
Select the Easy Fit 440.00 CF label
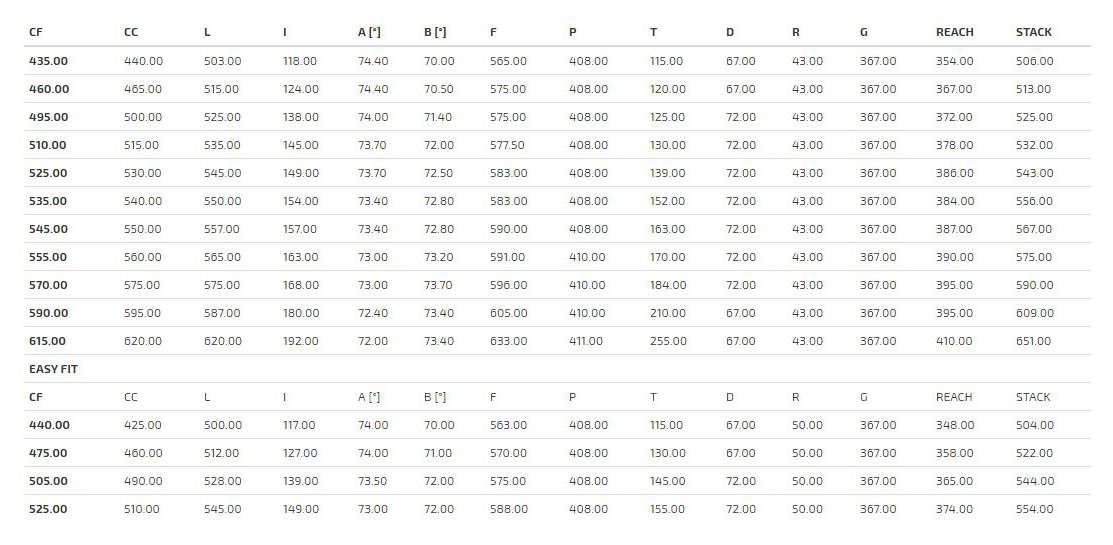pyautogui.click(x=49, y=425)
